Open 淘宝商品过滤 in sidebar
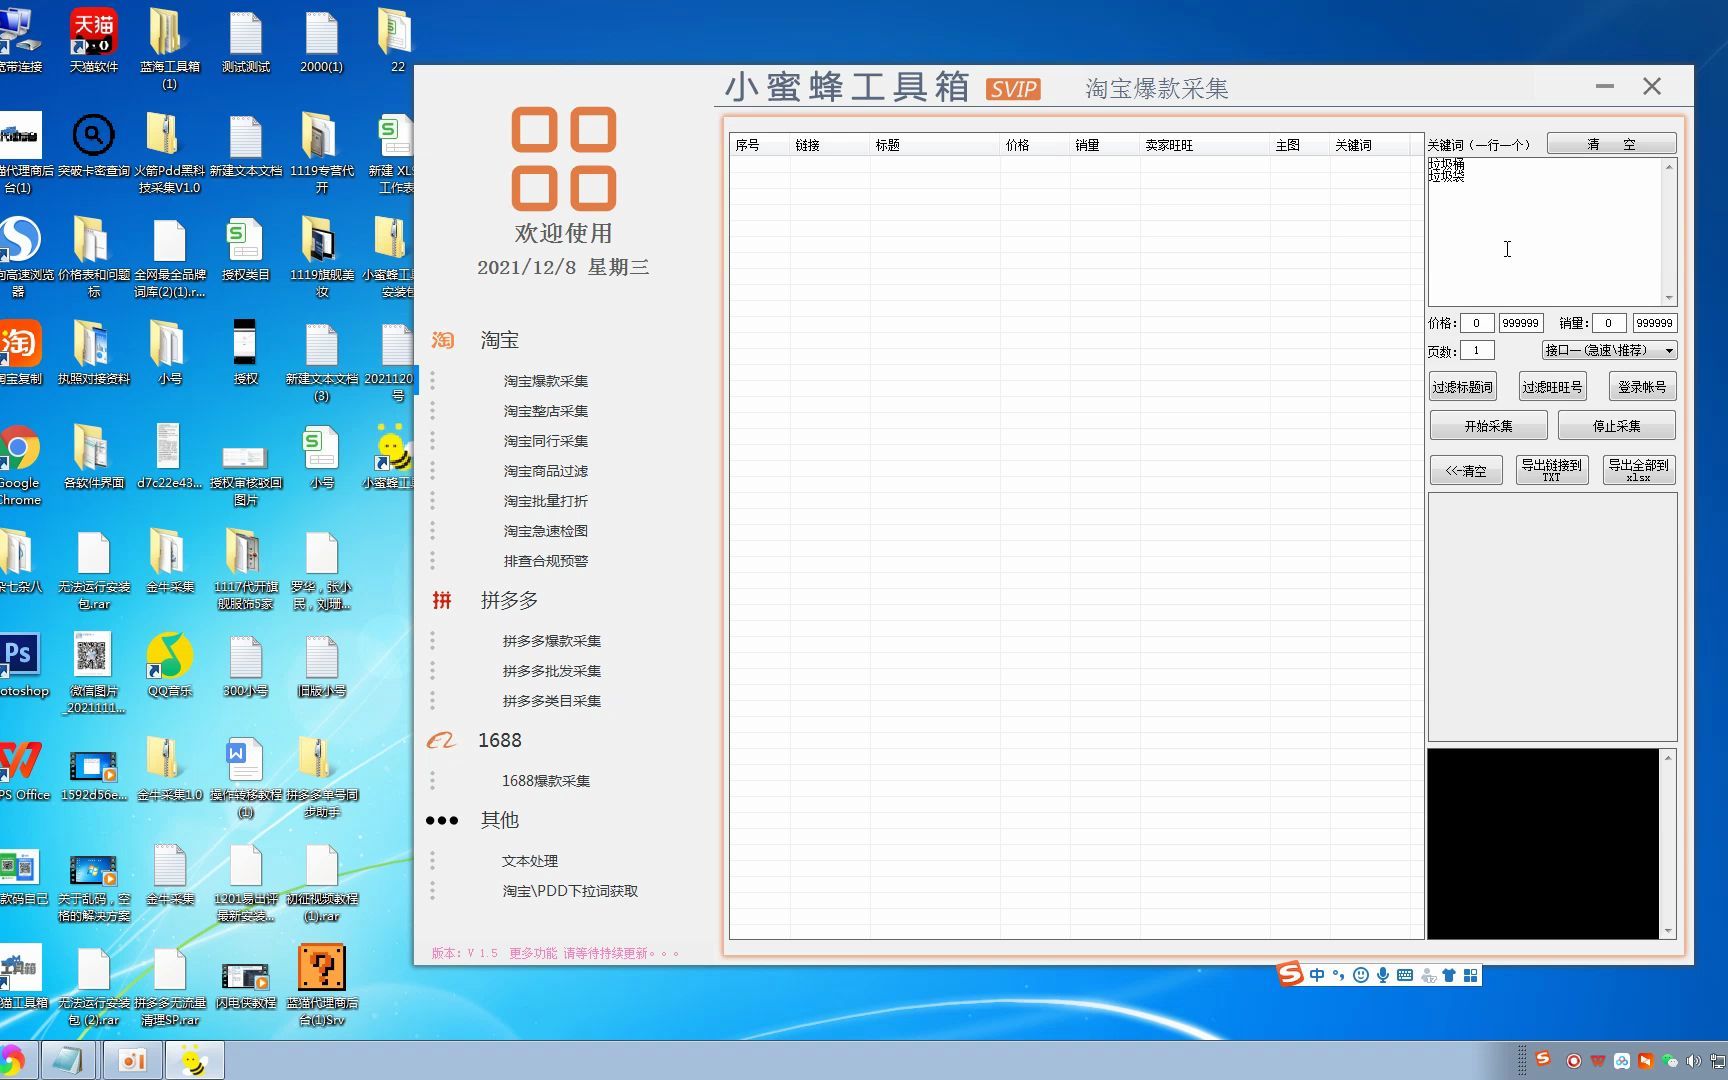 pos(545,471)
